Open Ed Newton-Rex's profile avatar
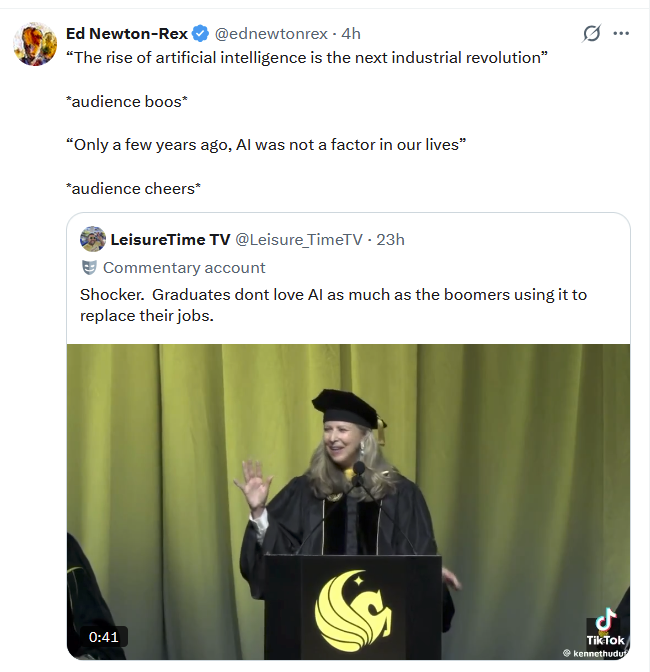The width and height of the screenshot is (650, 672). (x=35, y=44)
